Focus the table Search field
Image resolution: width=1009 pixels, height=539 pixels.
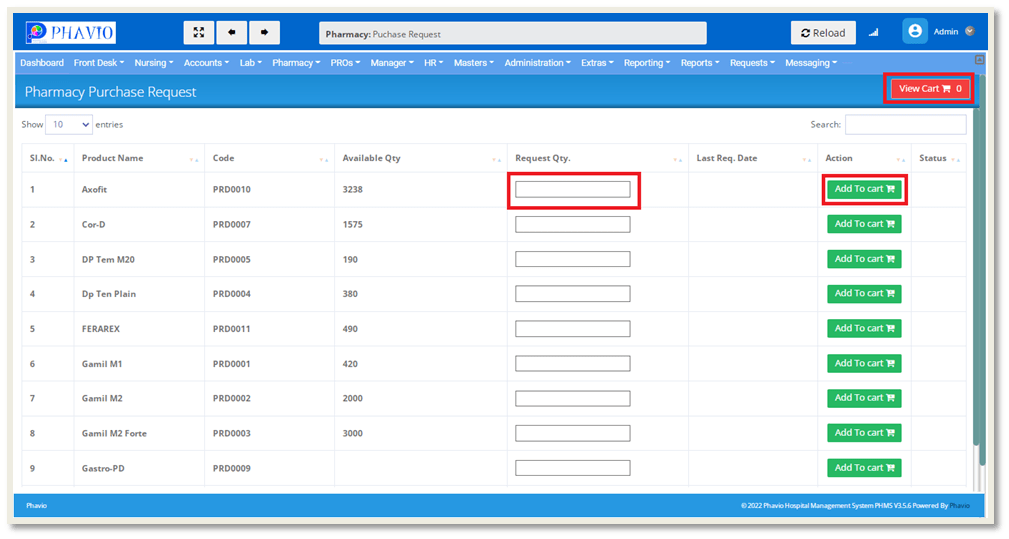coord(905,125)
